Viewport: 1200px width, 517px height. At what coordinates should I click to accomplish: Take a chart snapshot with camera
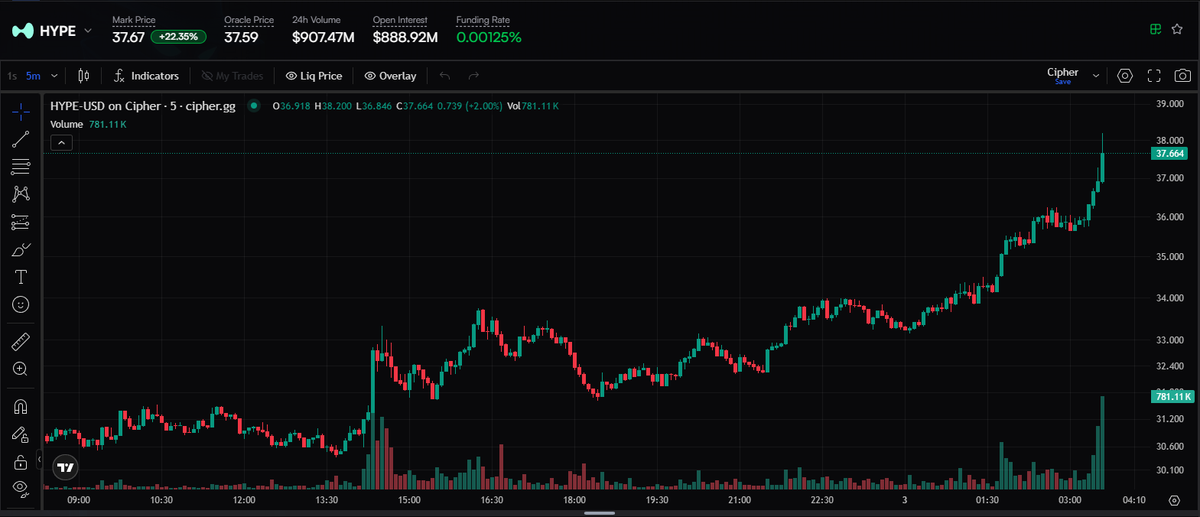1182,76
